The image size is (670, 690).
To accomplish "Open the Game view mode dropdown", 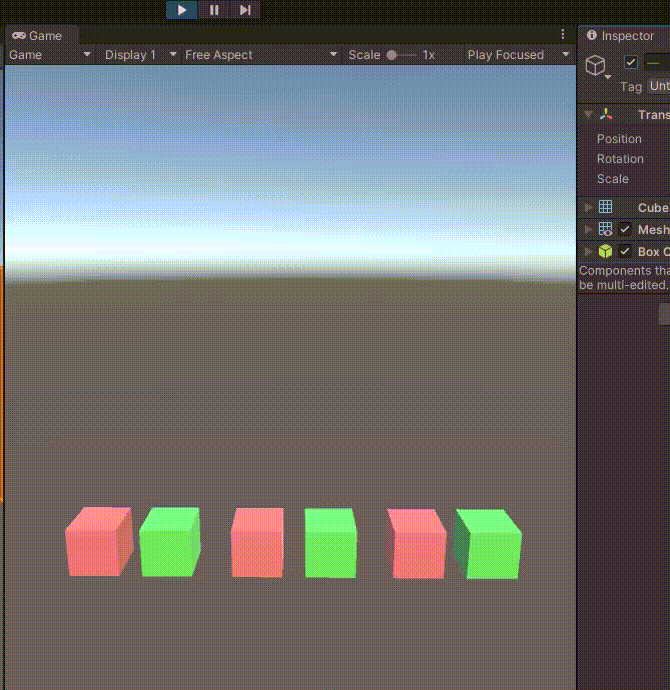I will pos(50,55).
